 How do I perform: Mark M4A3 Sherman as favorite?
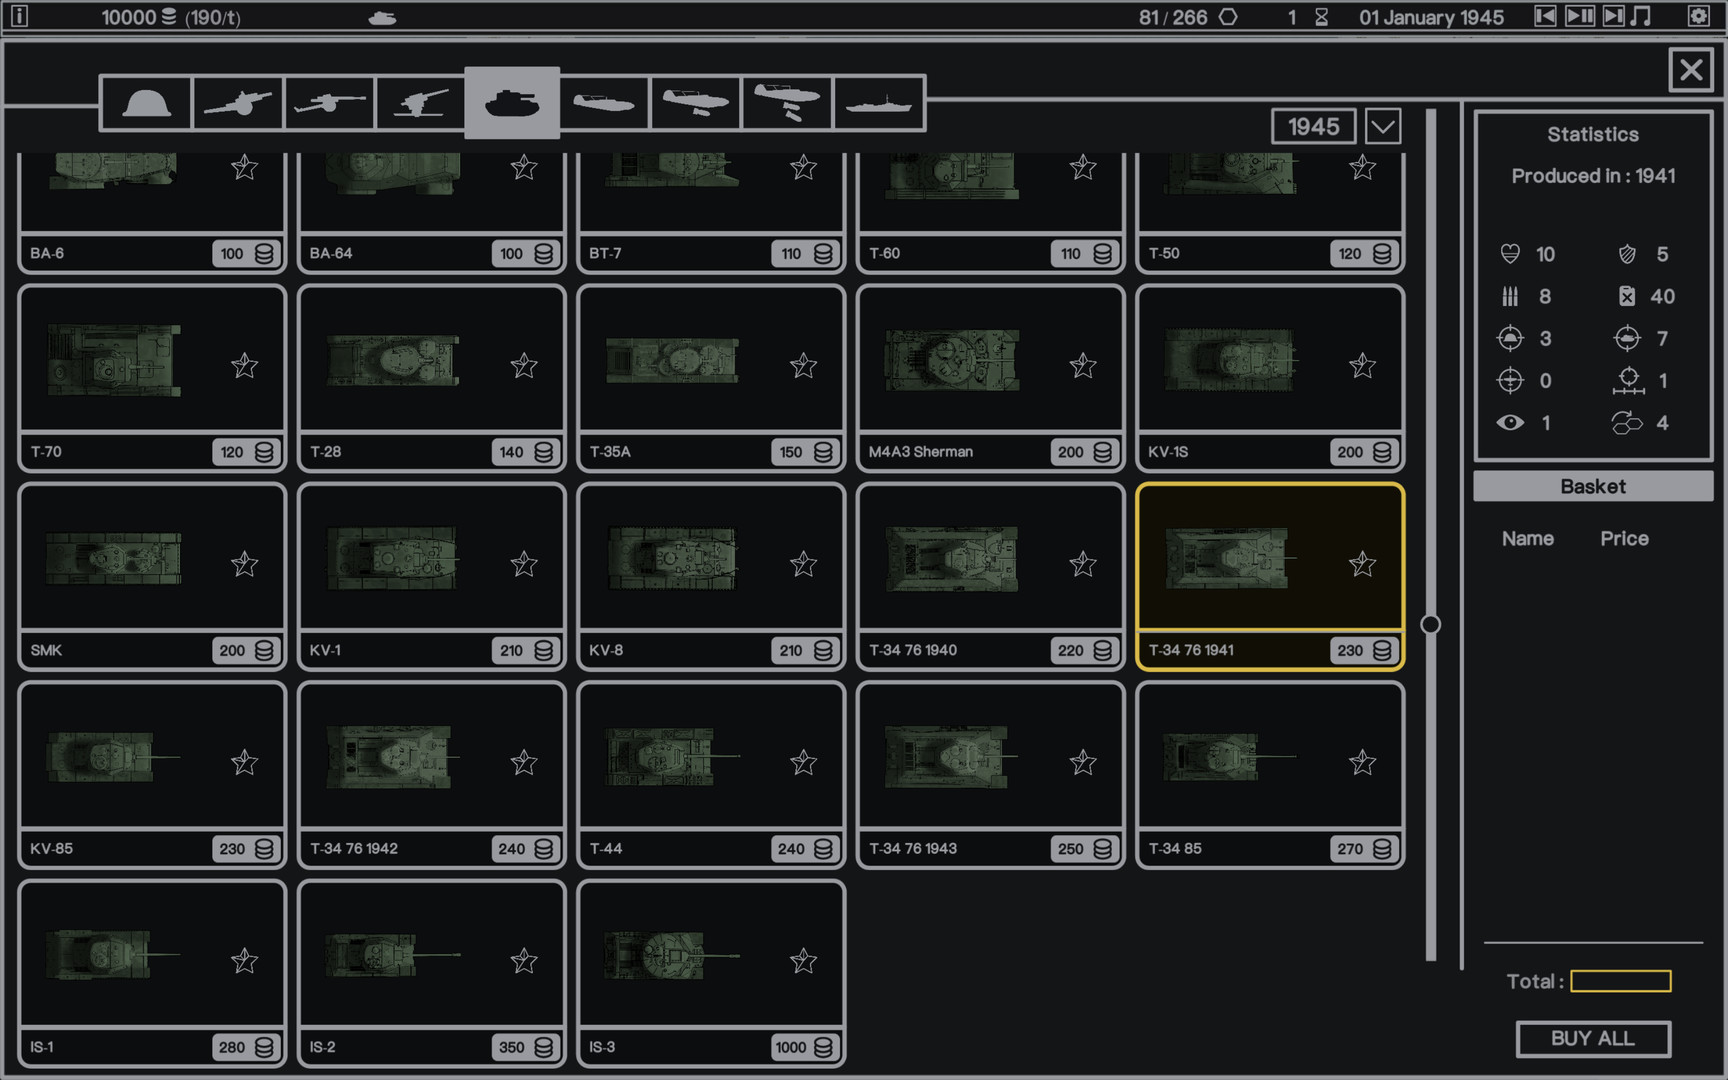pos(1083,366)
